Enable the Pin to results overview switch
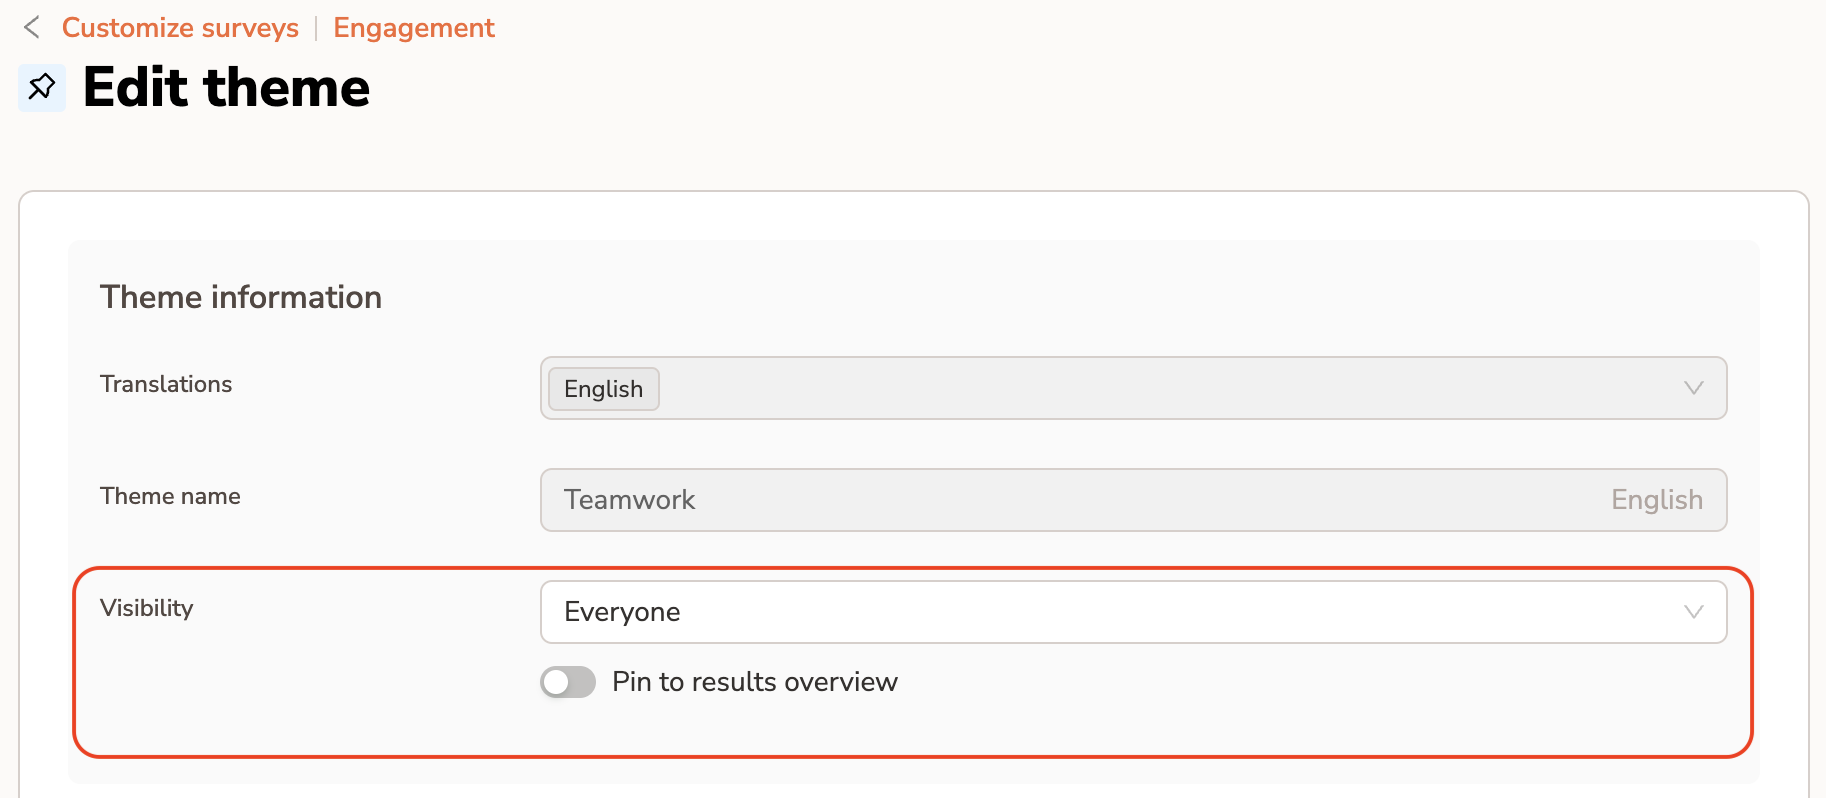Image resolution: width=1826 pixels, height=798 pixels. pyautogui.click(x=568, y=682)
